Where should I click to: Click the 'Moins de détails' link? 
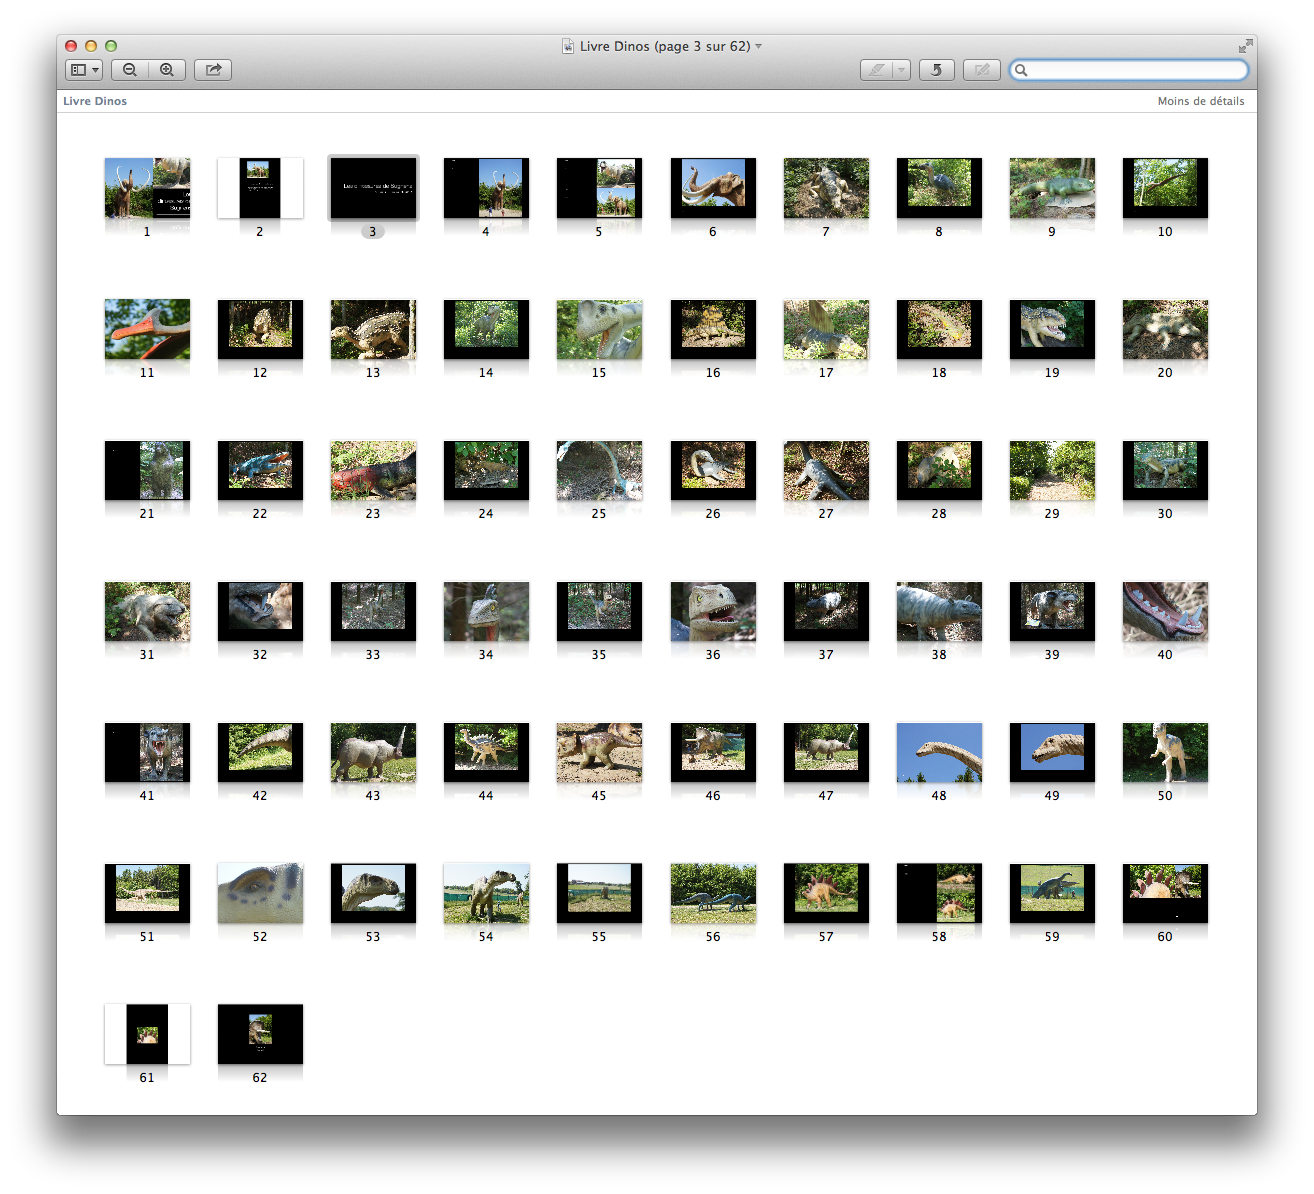1200,101
